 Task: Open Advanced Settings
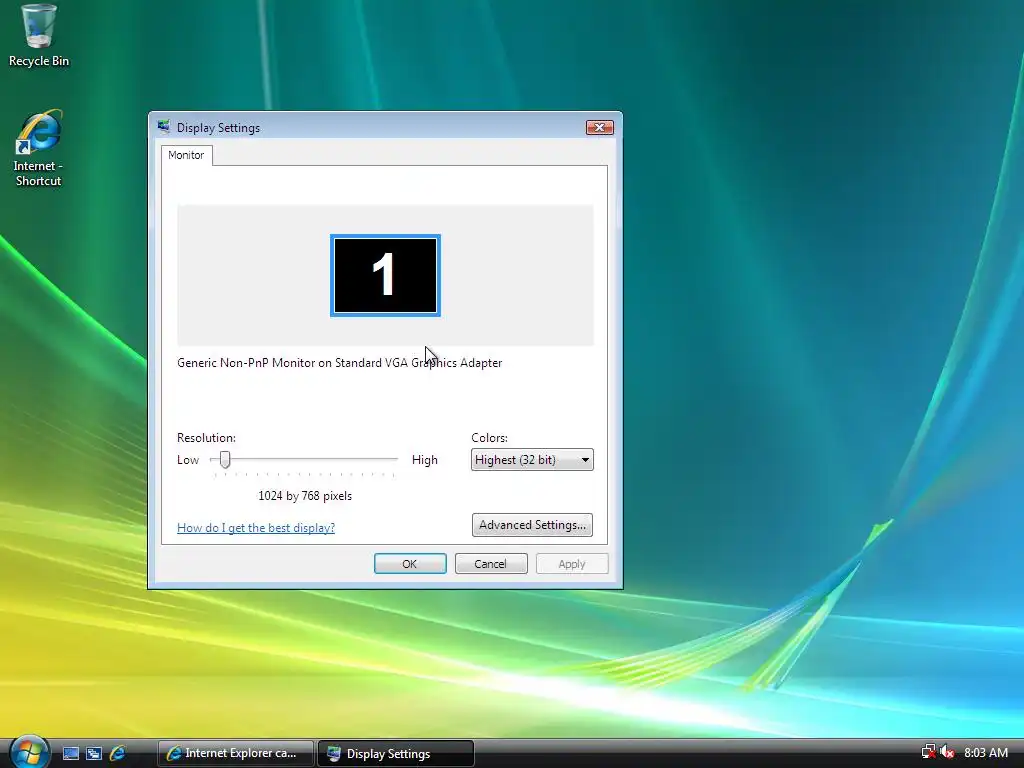pos(532,525)
